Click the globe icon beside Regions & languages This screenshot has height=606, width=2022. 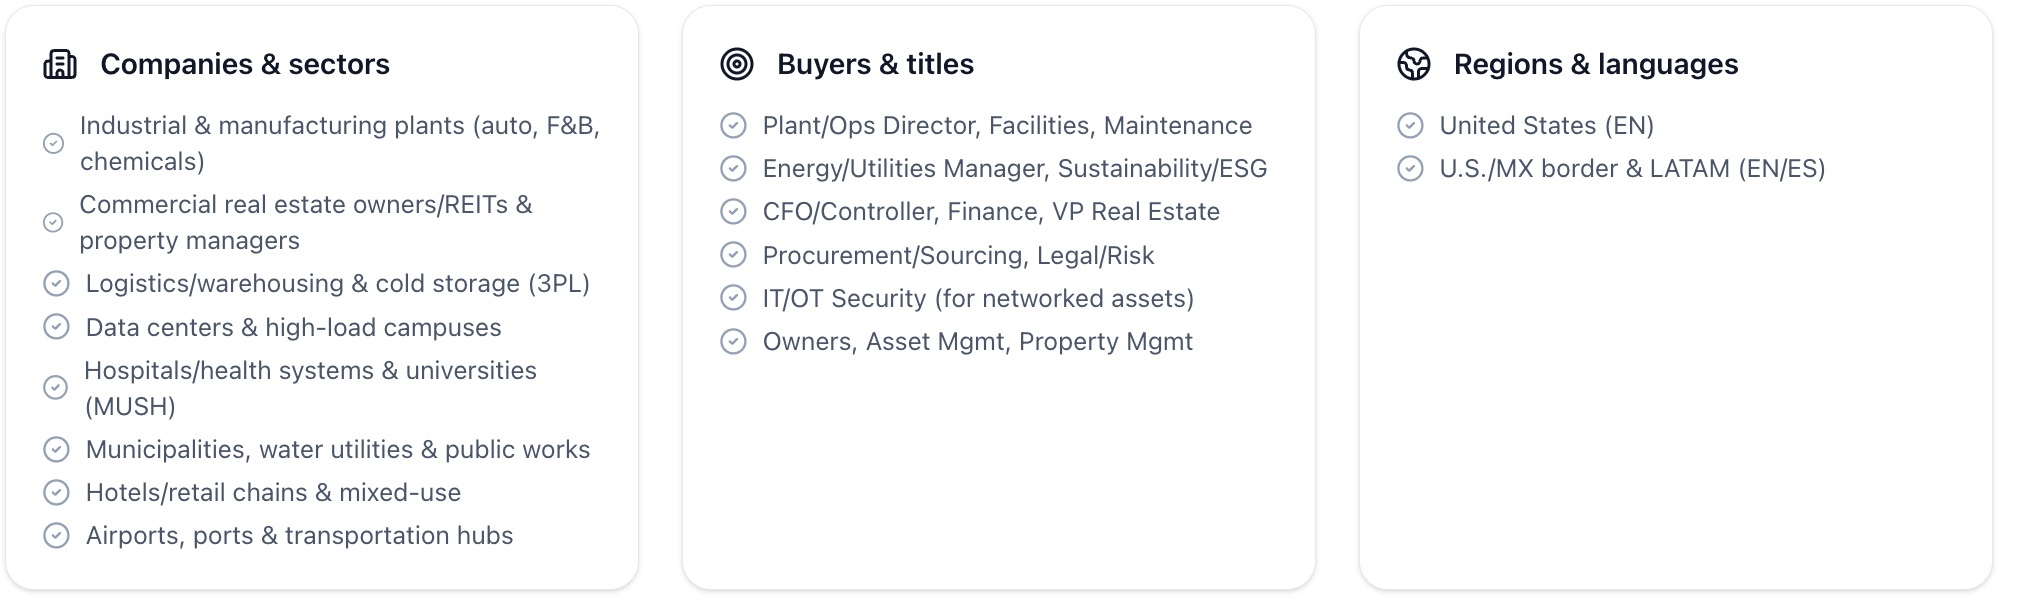(1413, 65)
